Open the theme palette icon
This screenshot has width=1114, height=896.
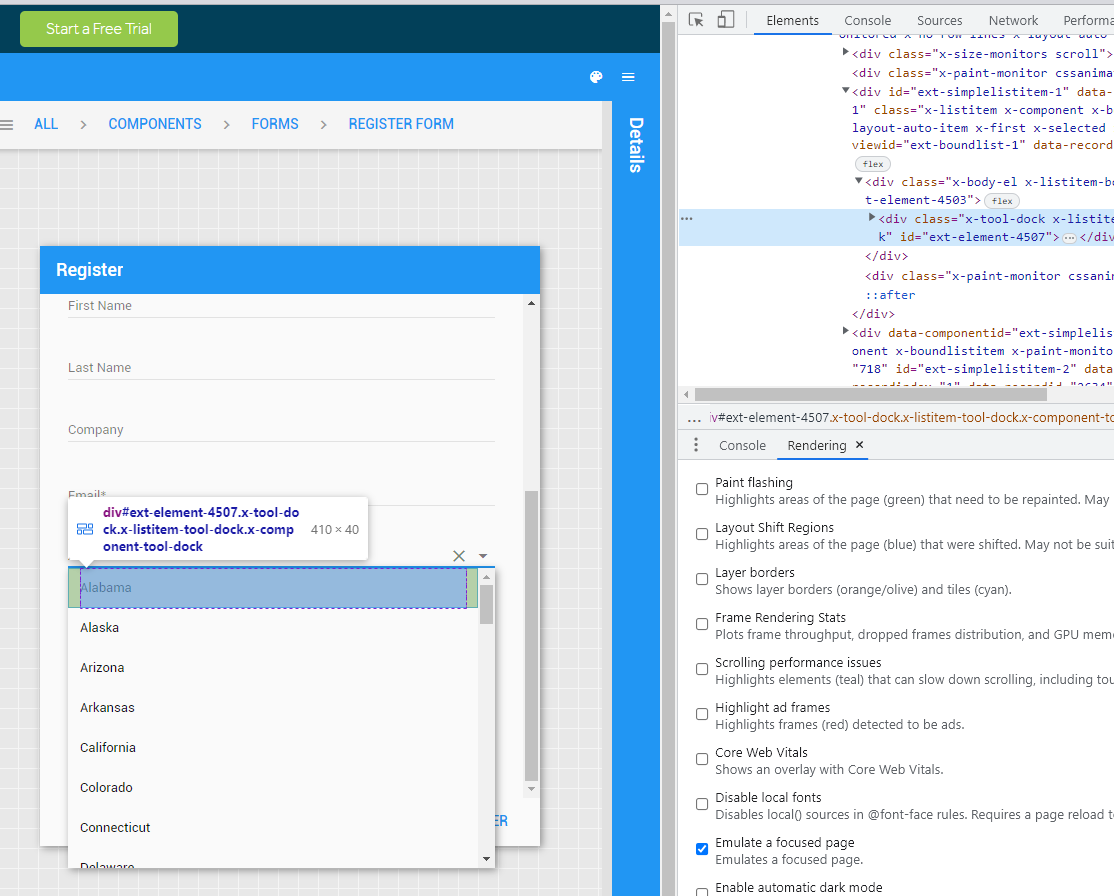pos(596,78)
